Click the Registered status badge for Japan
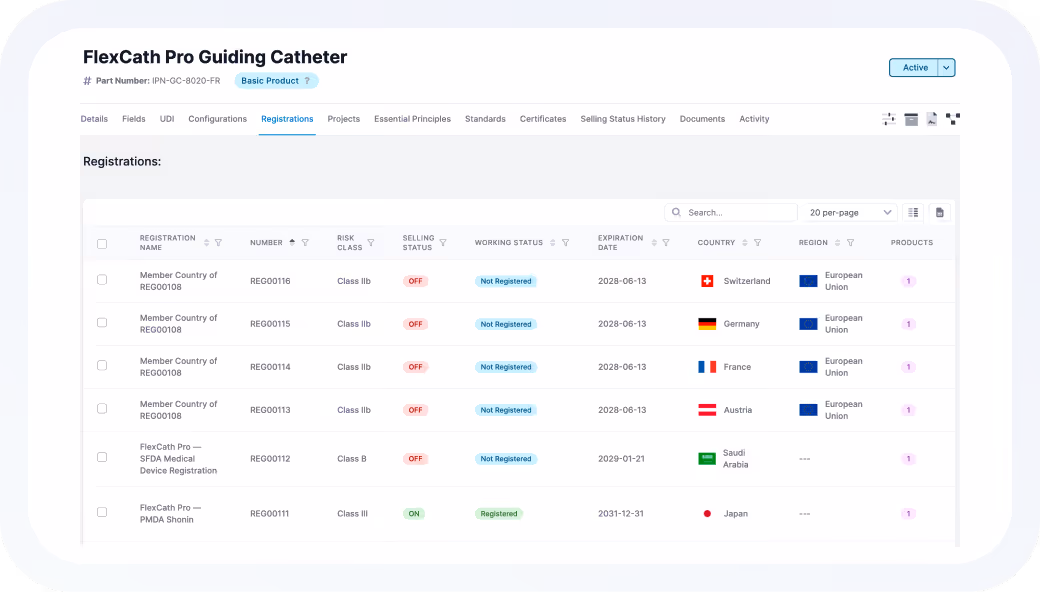 [x=499, y=514]
